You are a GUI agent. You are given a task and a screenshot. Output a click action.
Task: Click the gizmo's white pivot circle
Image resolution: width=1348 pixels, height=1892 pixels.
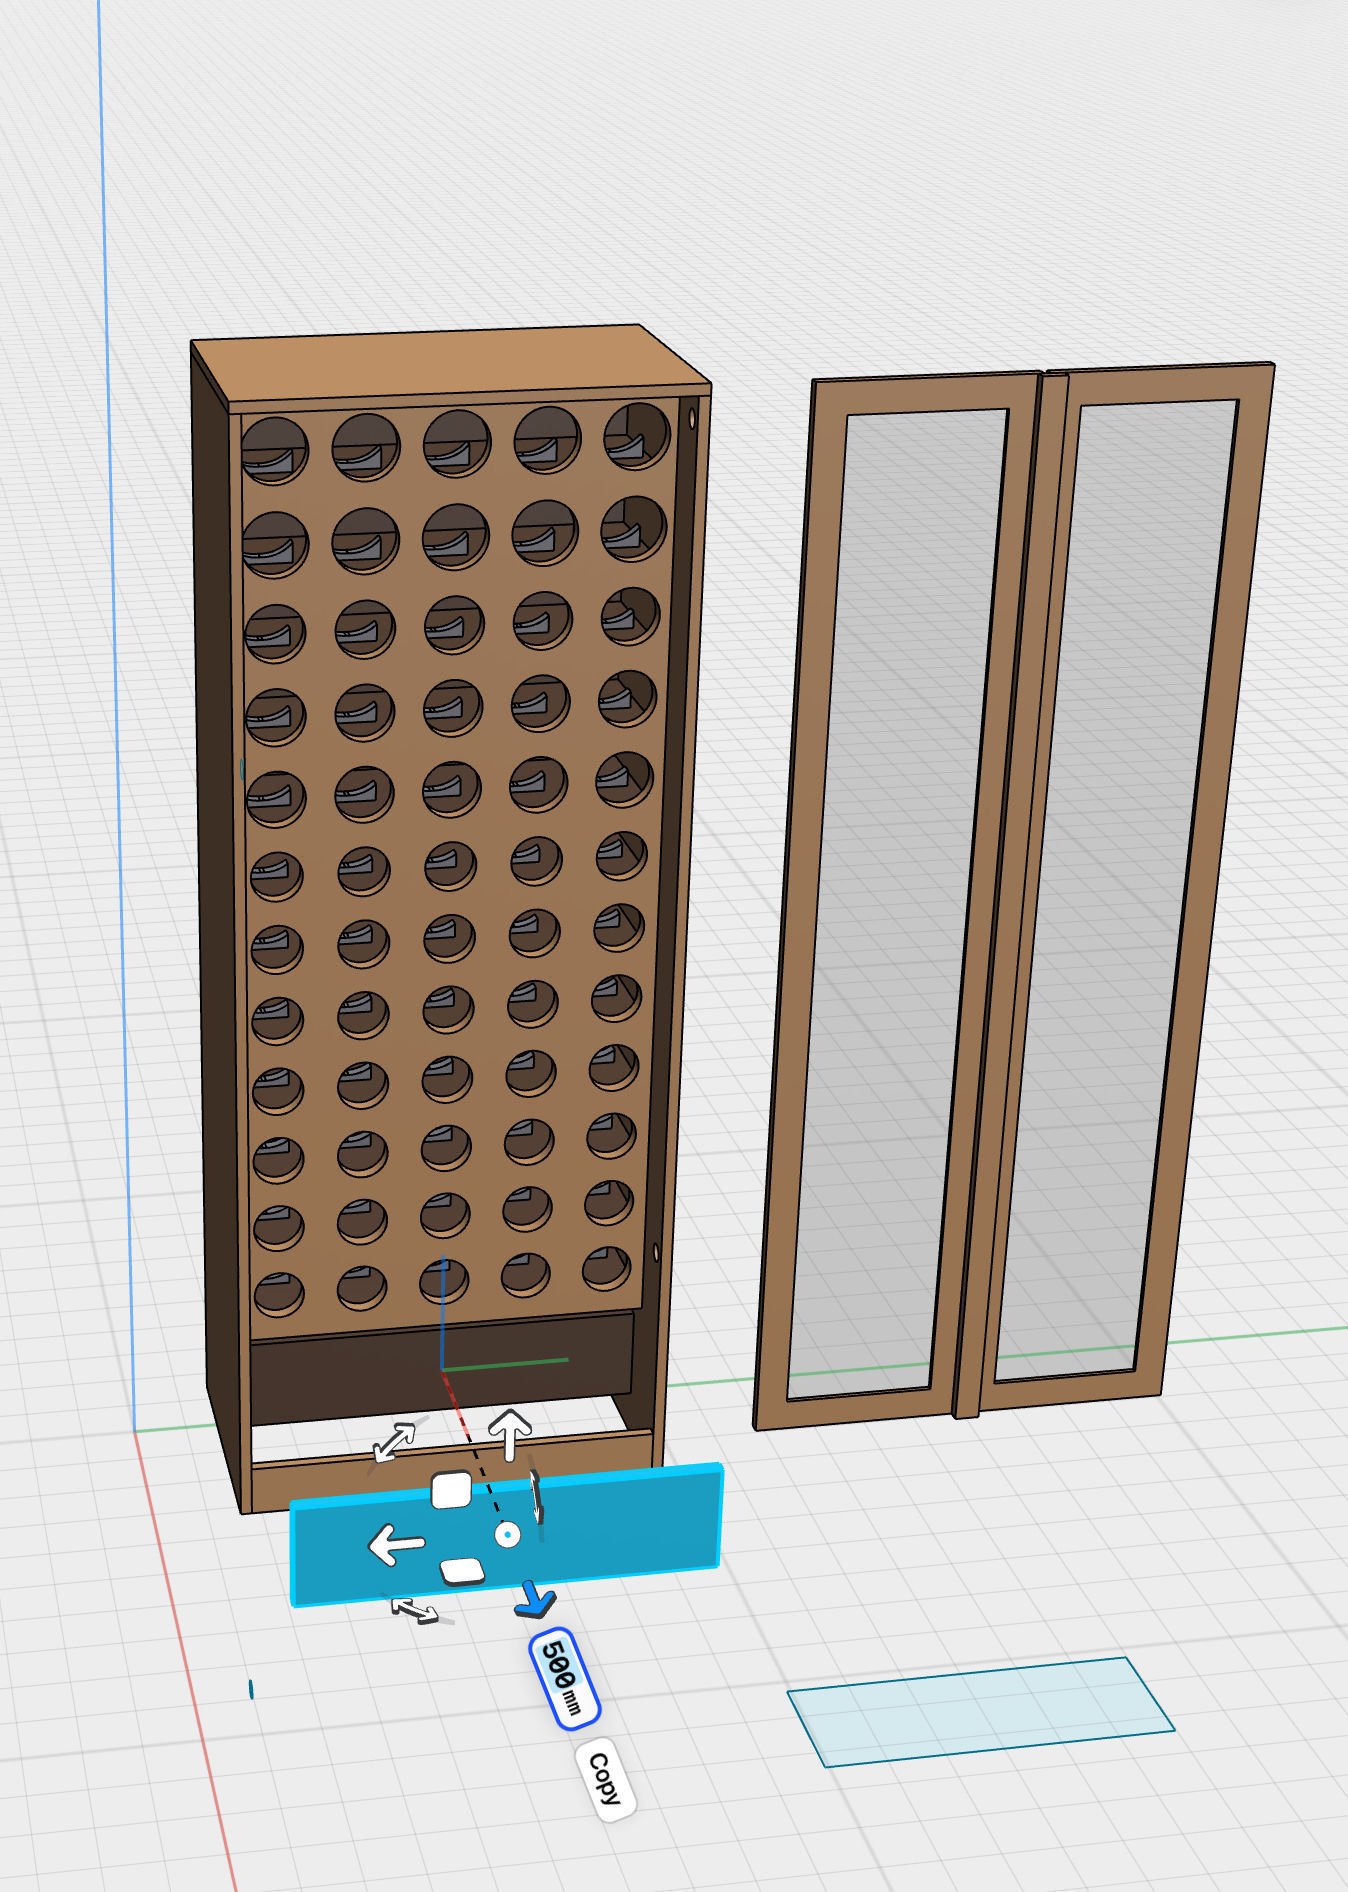point(508,1535)
